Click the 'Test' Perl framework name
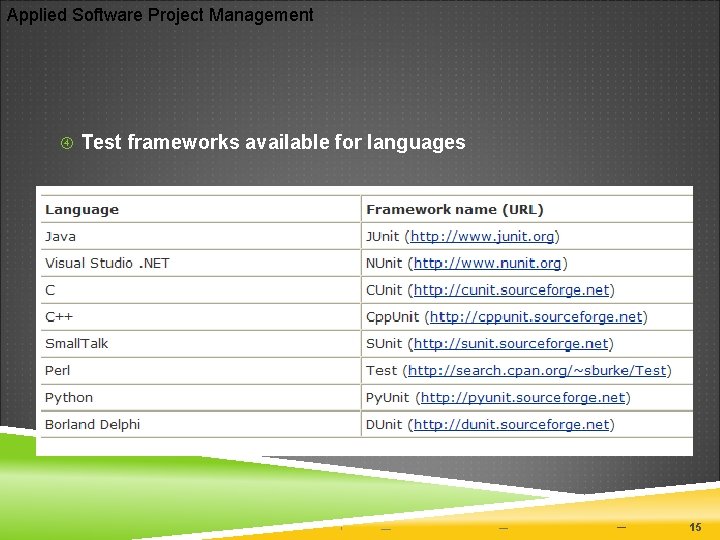Viewport: 720px width, 540px height. pos(381,371)
